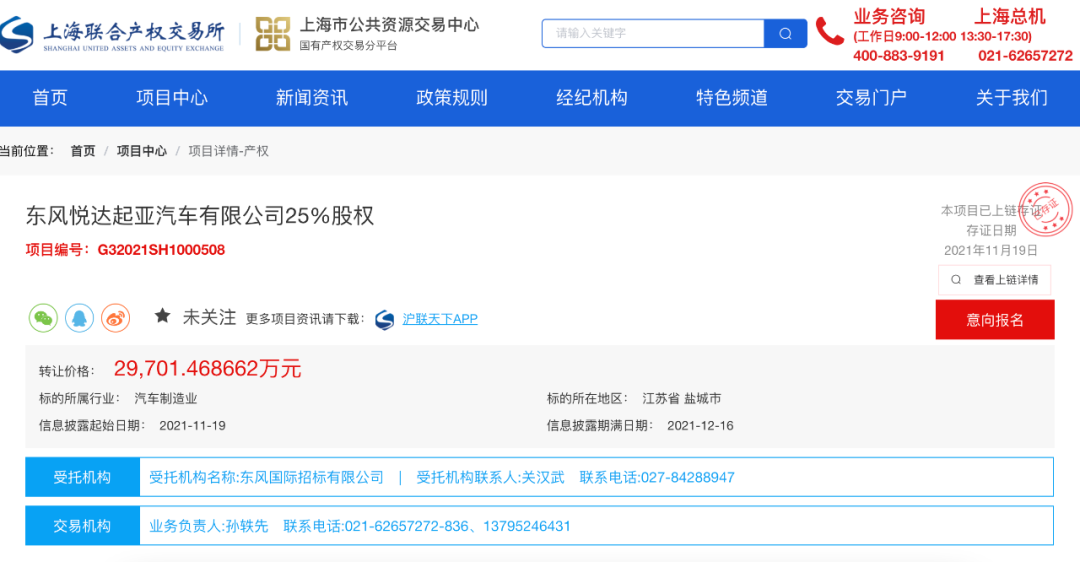Click the blue magnifier search button
This screenshot has height=562, width=1080.
785,34
